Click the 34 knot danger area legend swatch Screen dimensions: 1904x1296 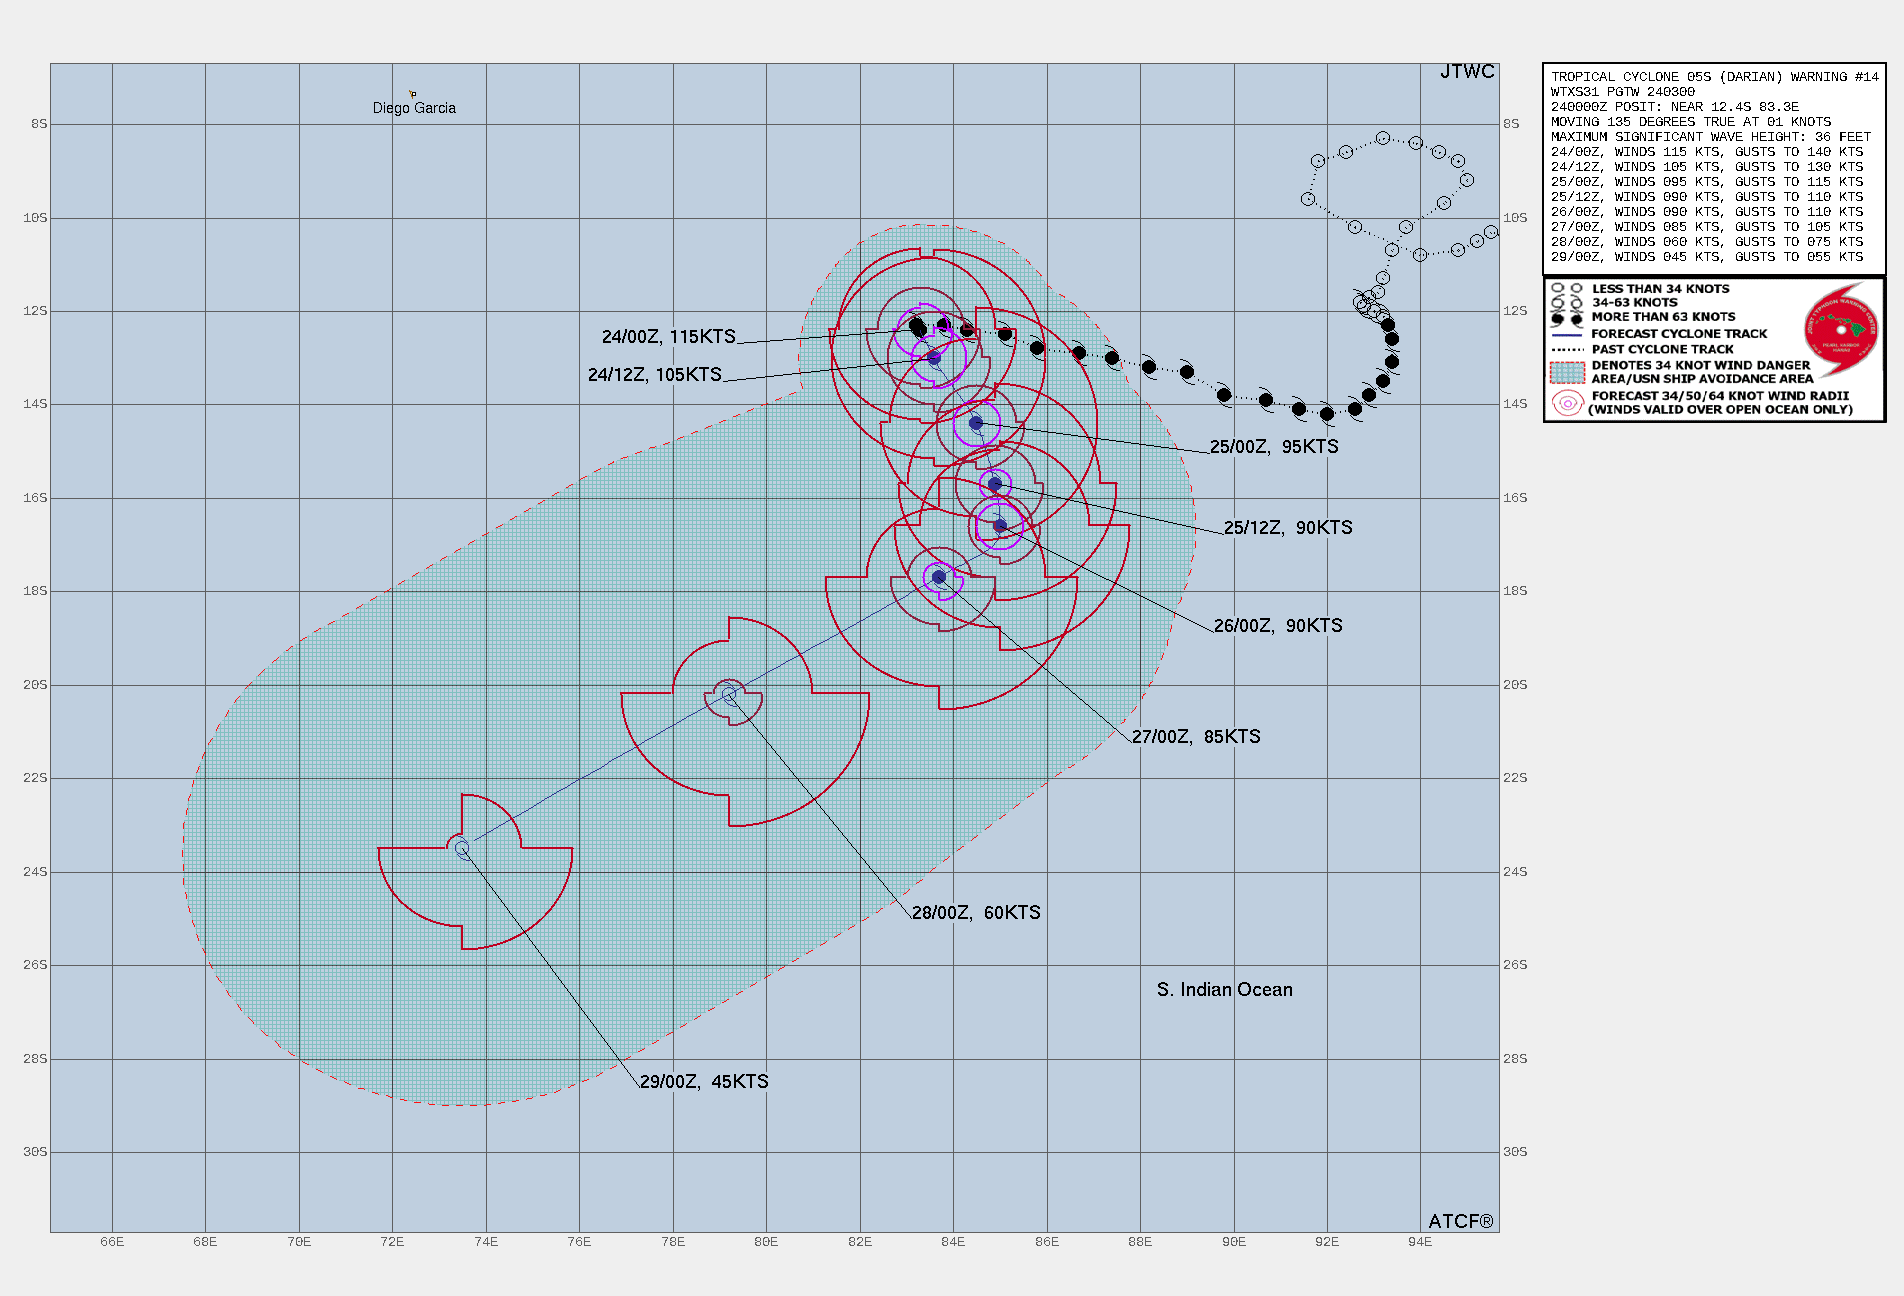[1567, 372]
